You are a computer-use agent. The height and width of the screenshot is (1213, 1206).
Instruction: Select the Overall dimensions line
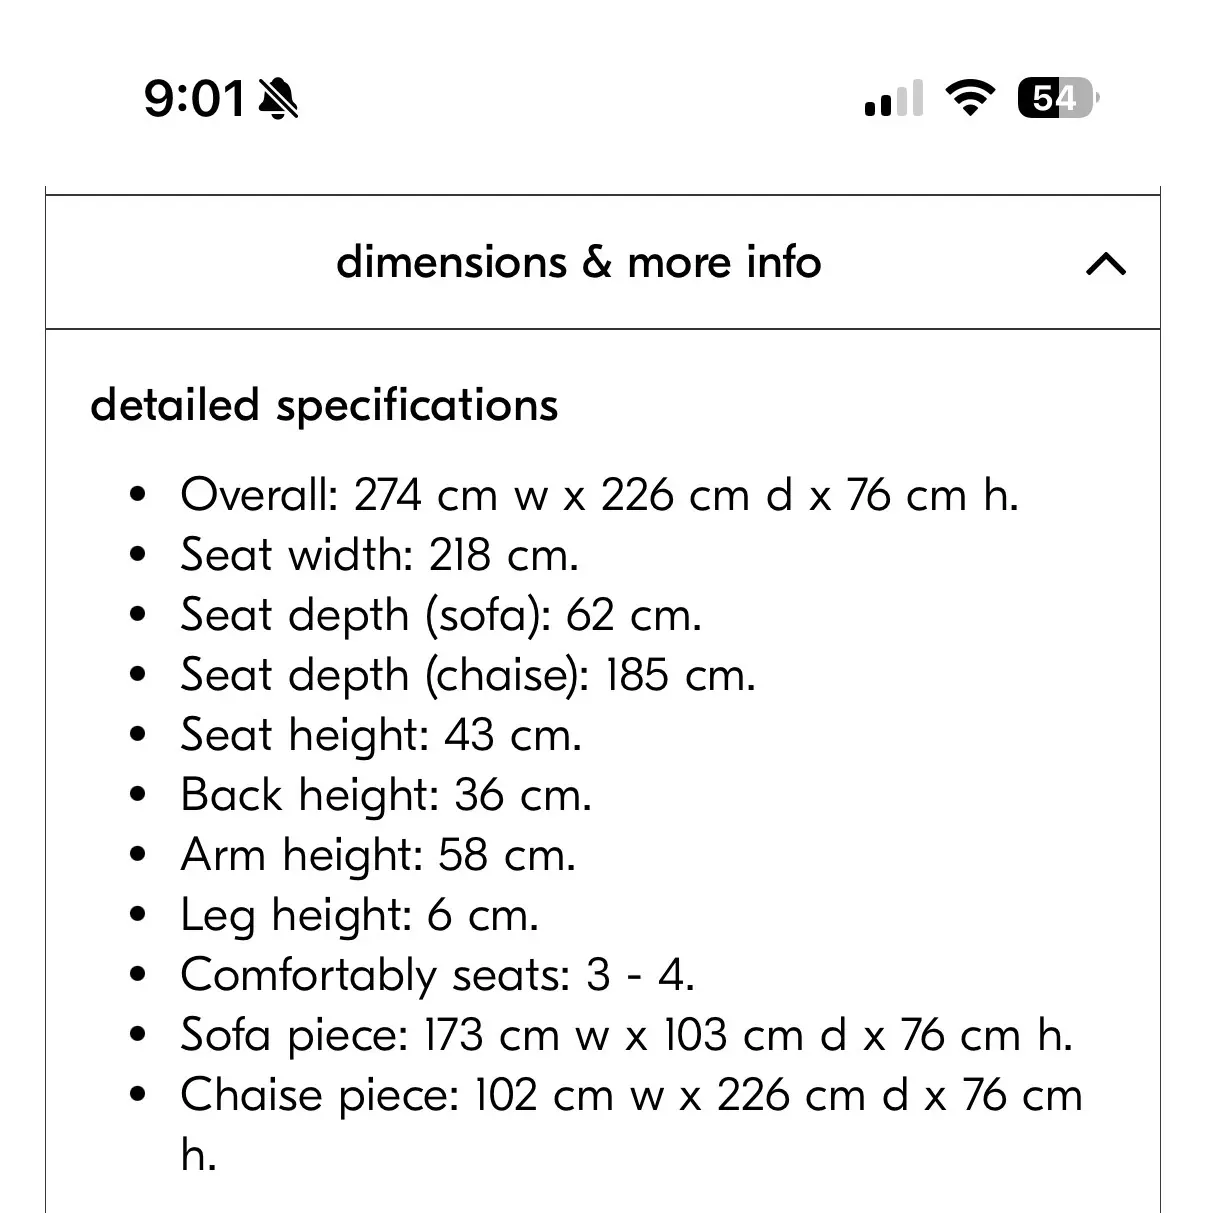coord(599,495)
